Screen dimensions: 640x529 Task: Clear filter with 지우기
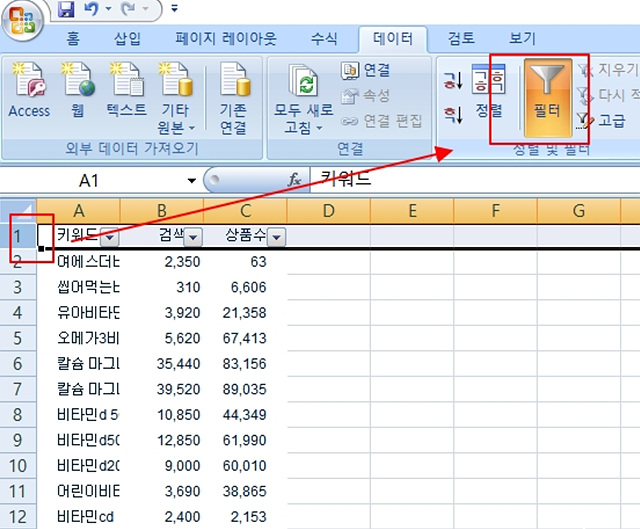coord(608,70)
